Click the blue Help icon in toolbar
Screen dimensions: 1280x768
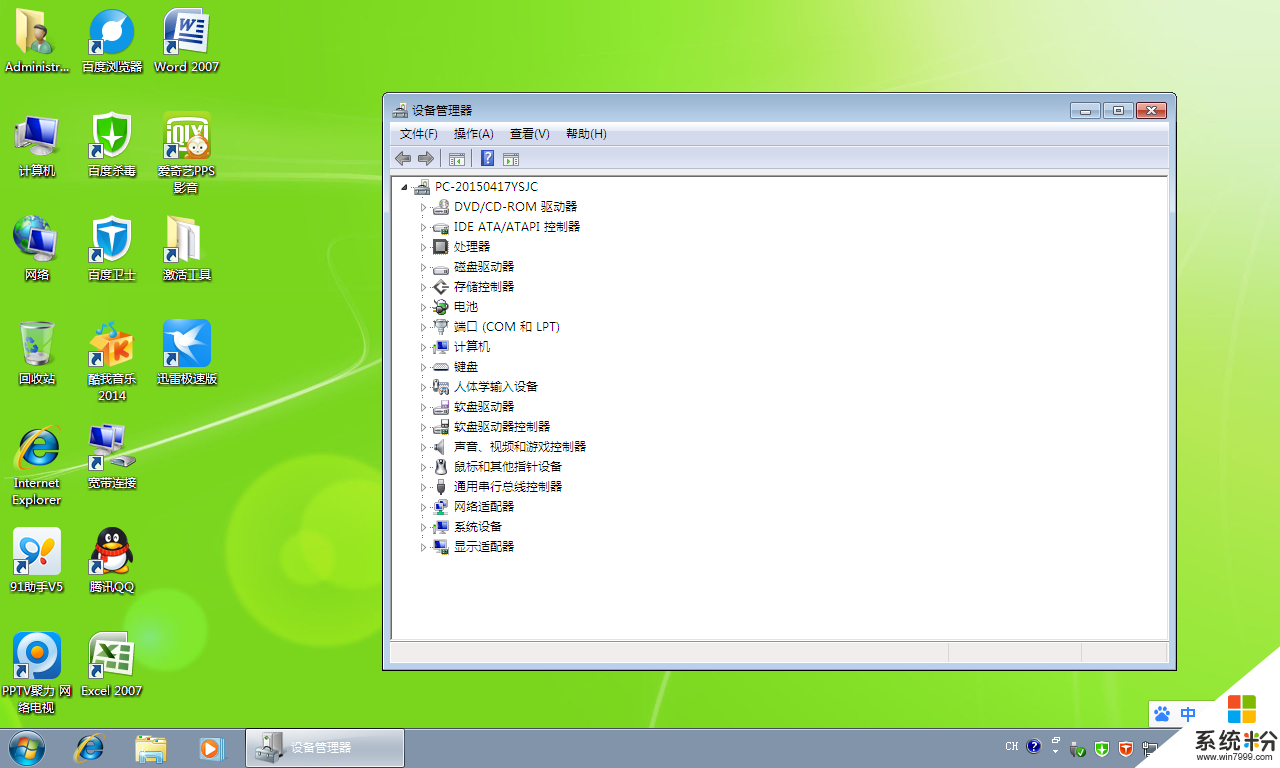click(487, 158)
